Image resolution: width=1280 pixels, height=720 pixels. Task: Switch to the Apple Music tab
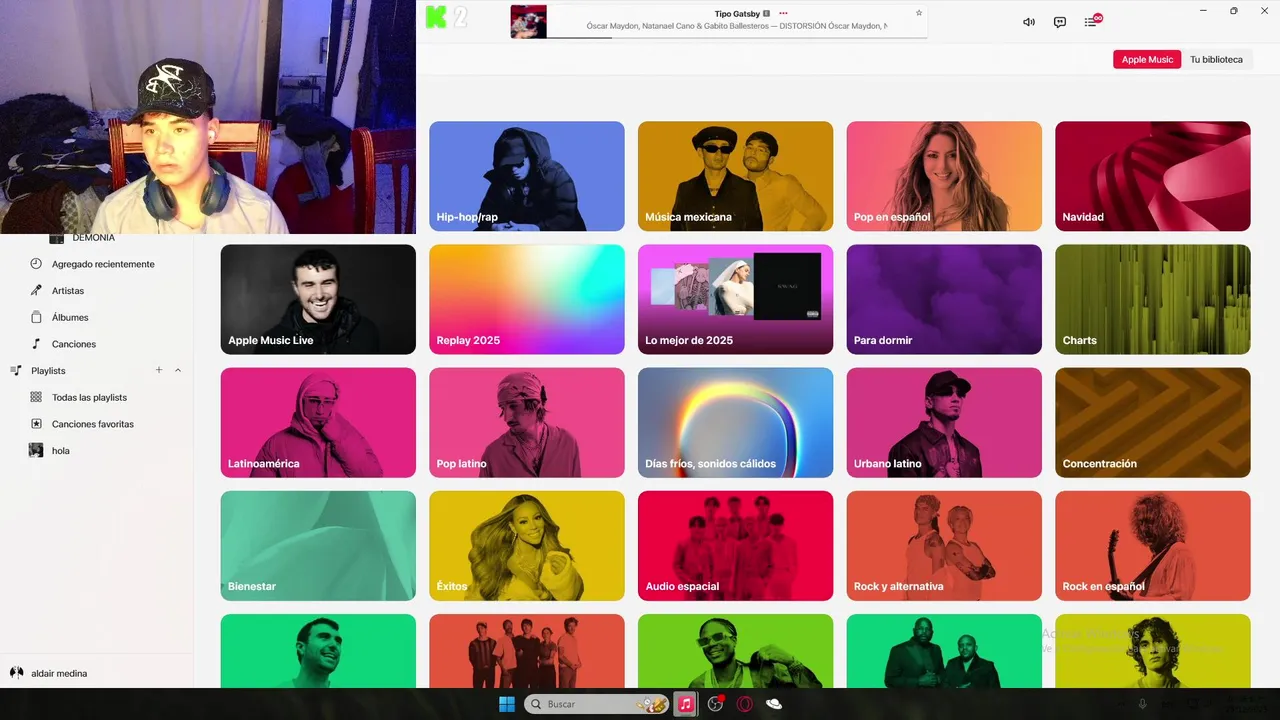1147,59
